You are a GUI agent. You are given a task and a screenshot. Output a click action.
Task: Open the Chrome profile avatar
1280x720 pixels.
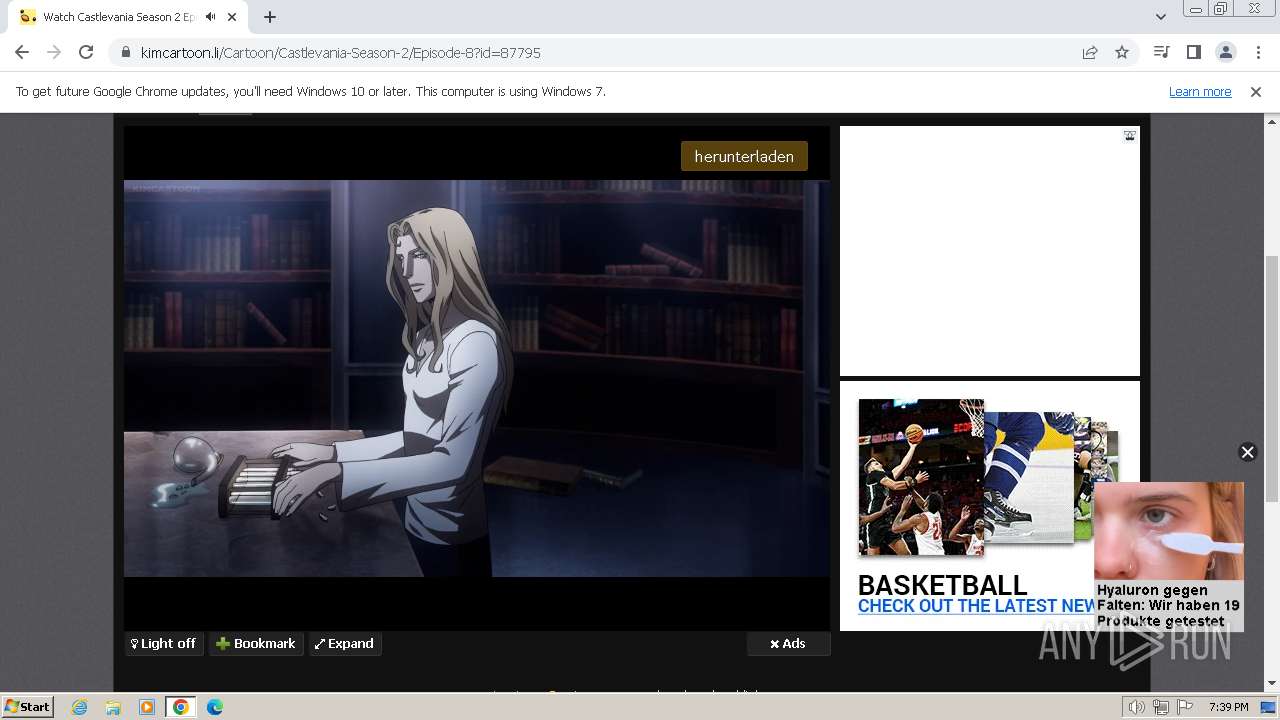pos(1225,52)
